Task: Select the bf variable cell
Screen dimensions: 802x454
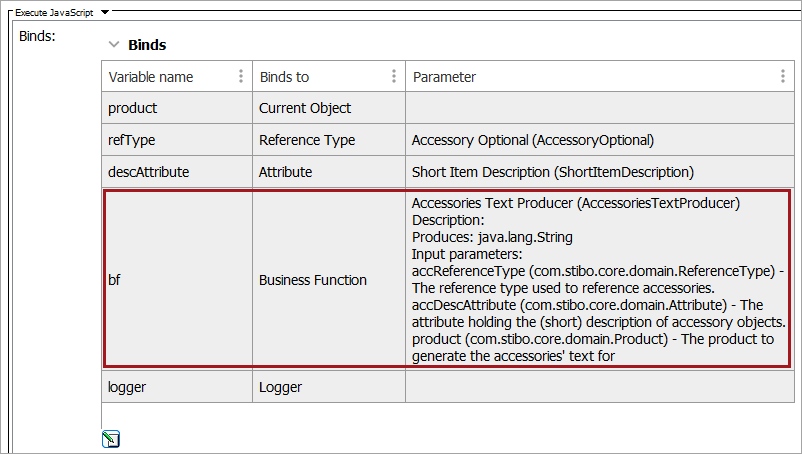Action: [x=116, y=281]
